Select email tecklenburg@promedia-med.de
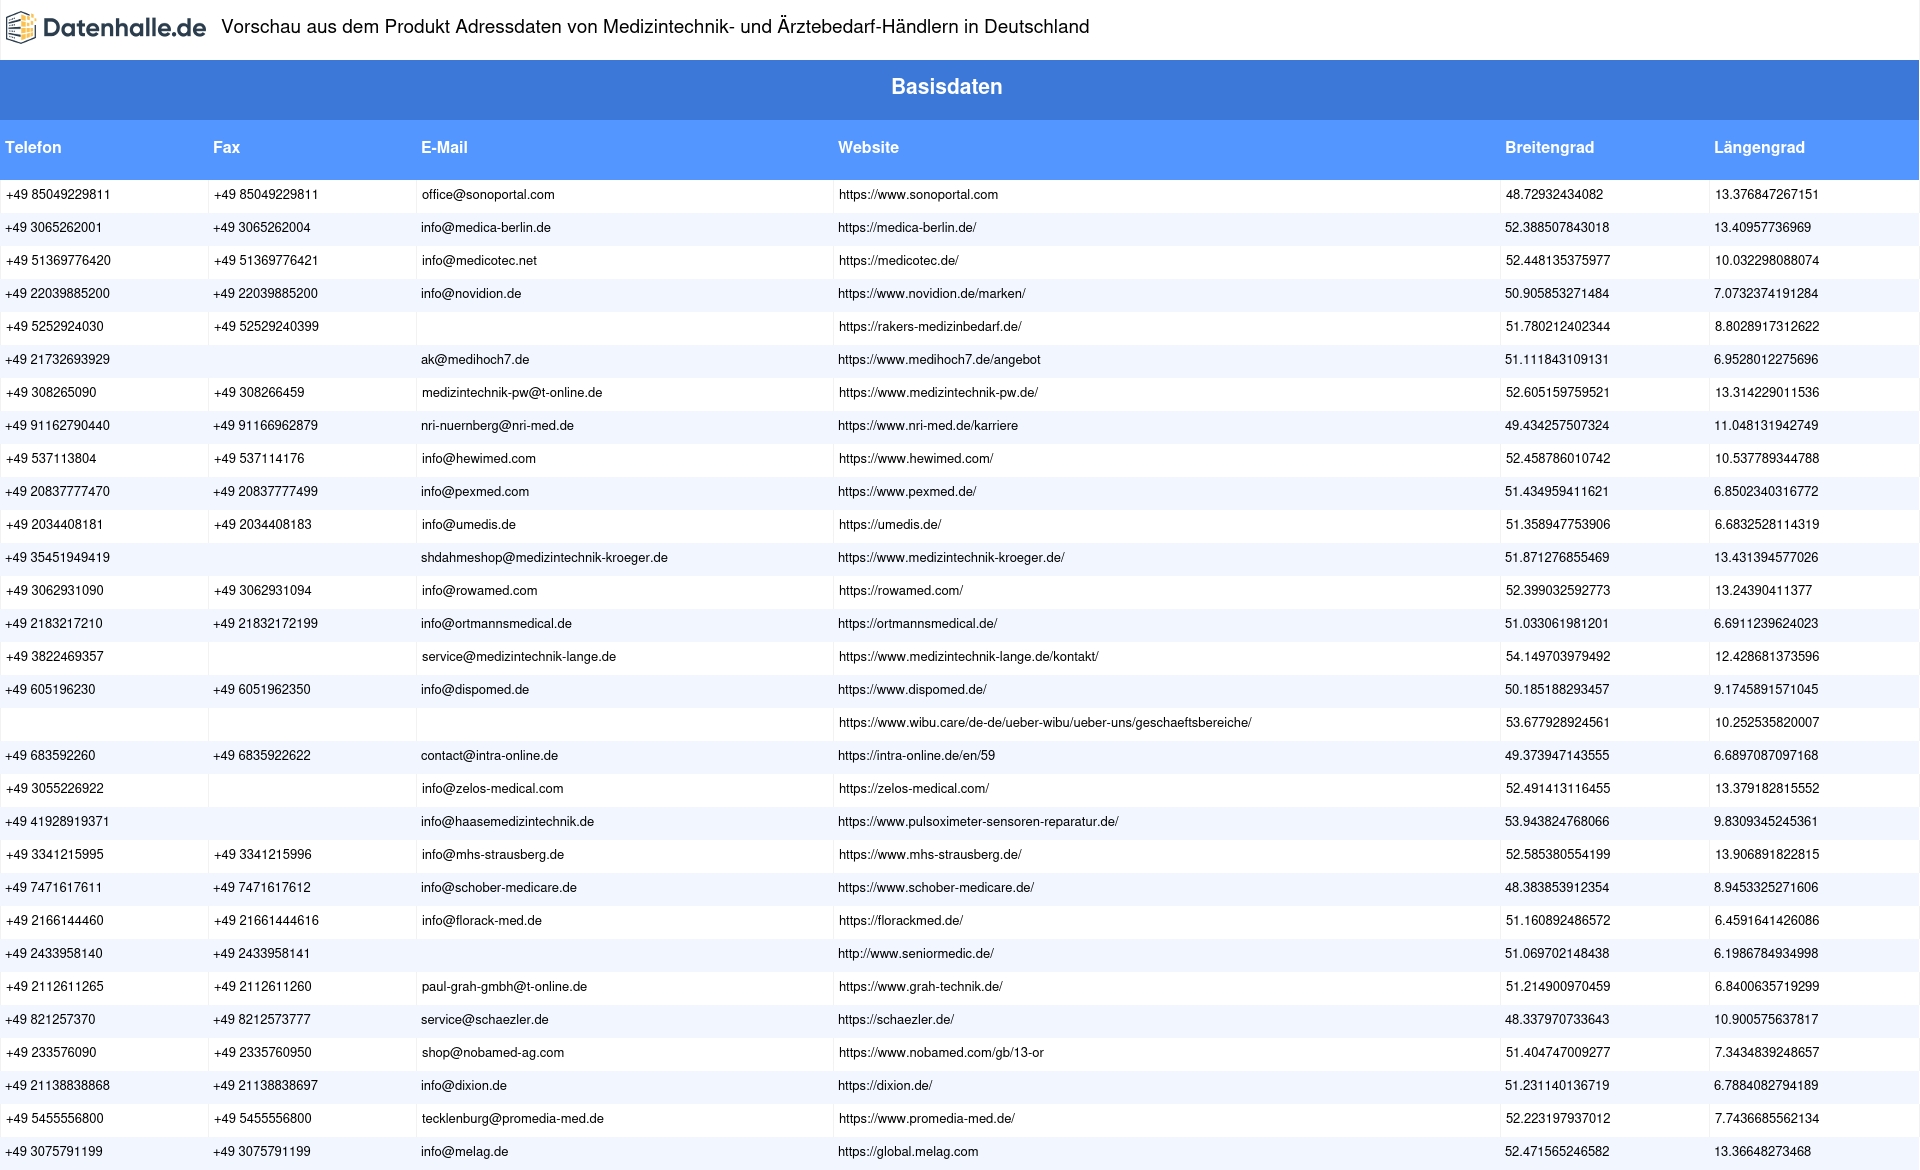This screenshot has height=1170, width=1920. pyautogui.click(x=513, y=1119)
